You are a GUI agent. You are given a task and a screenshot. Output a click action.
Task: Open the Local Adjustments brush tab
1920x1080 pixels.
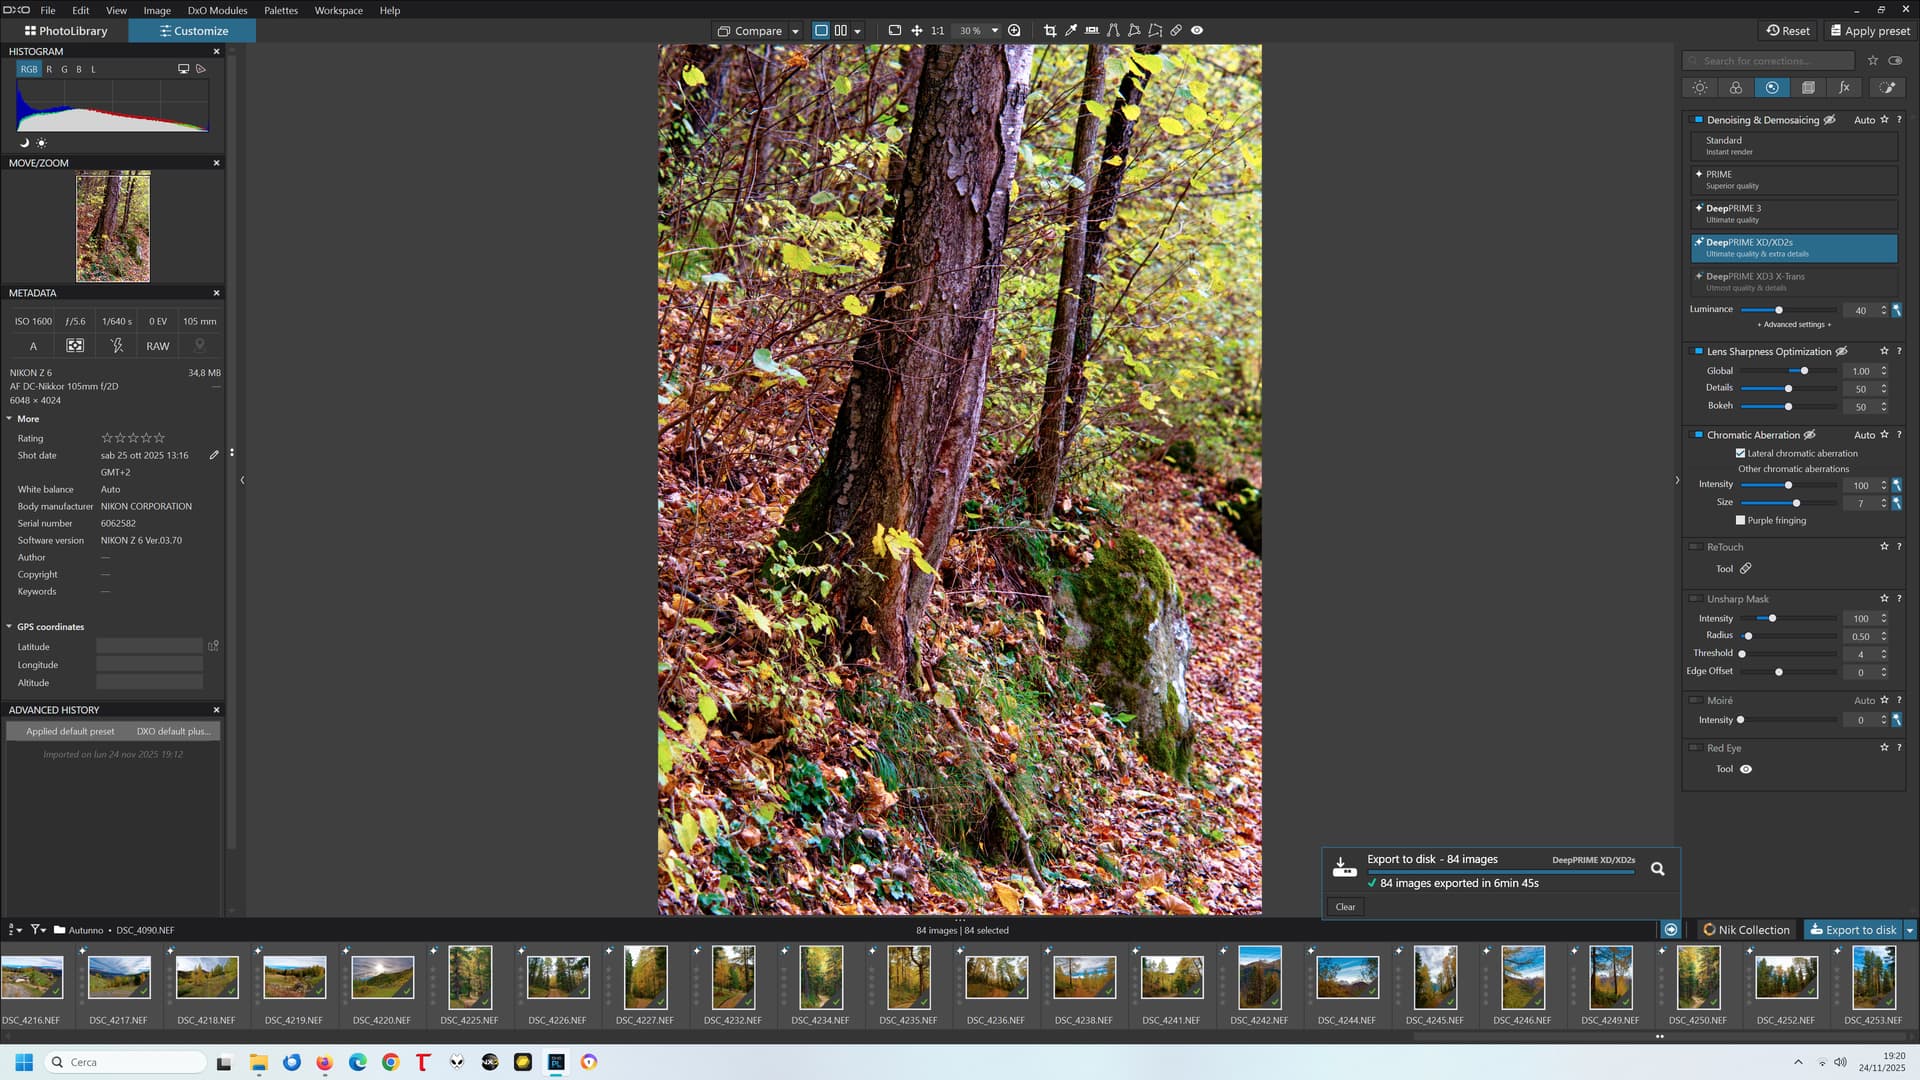pyautogui.click(x=1887, y=88)
